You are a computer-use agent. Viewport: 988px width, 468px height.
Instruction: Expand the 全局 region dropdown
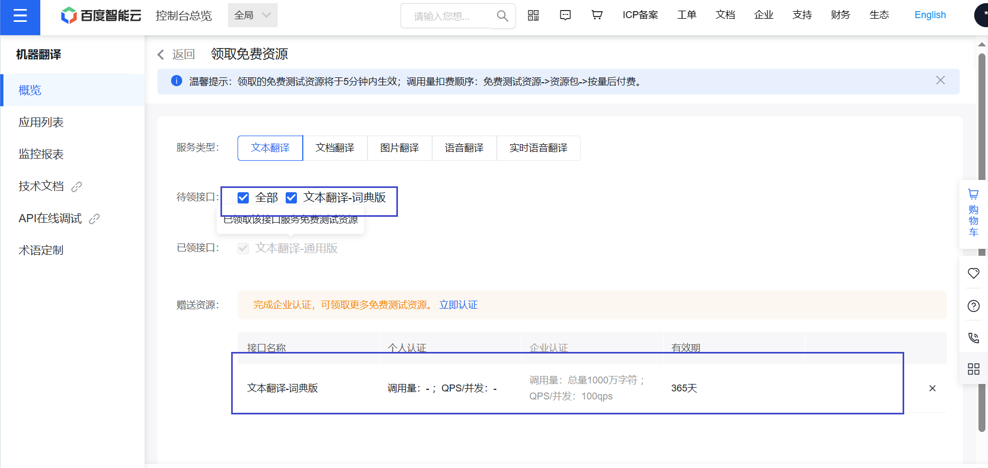[253, 15]
